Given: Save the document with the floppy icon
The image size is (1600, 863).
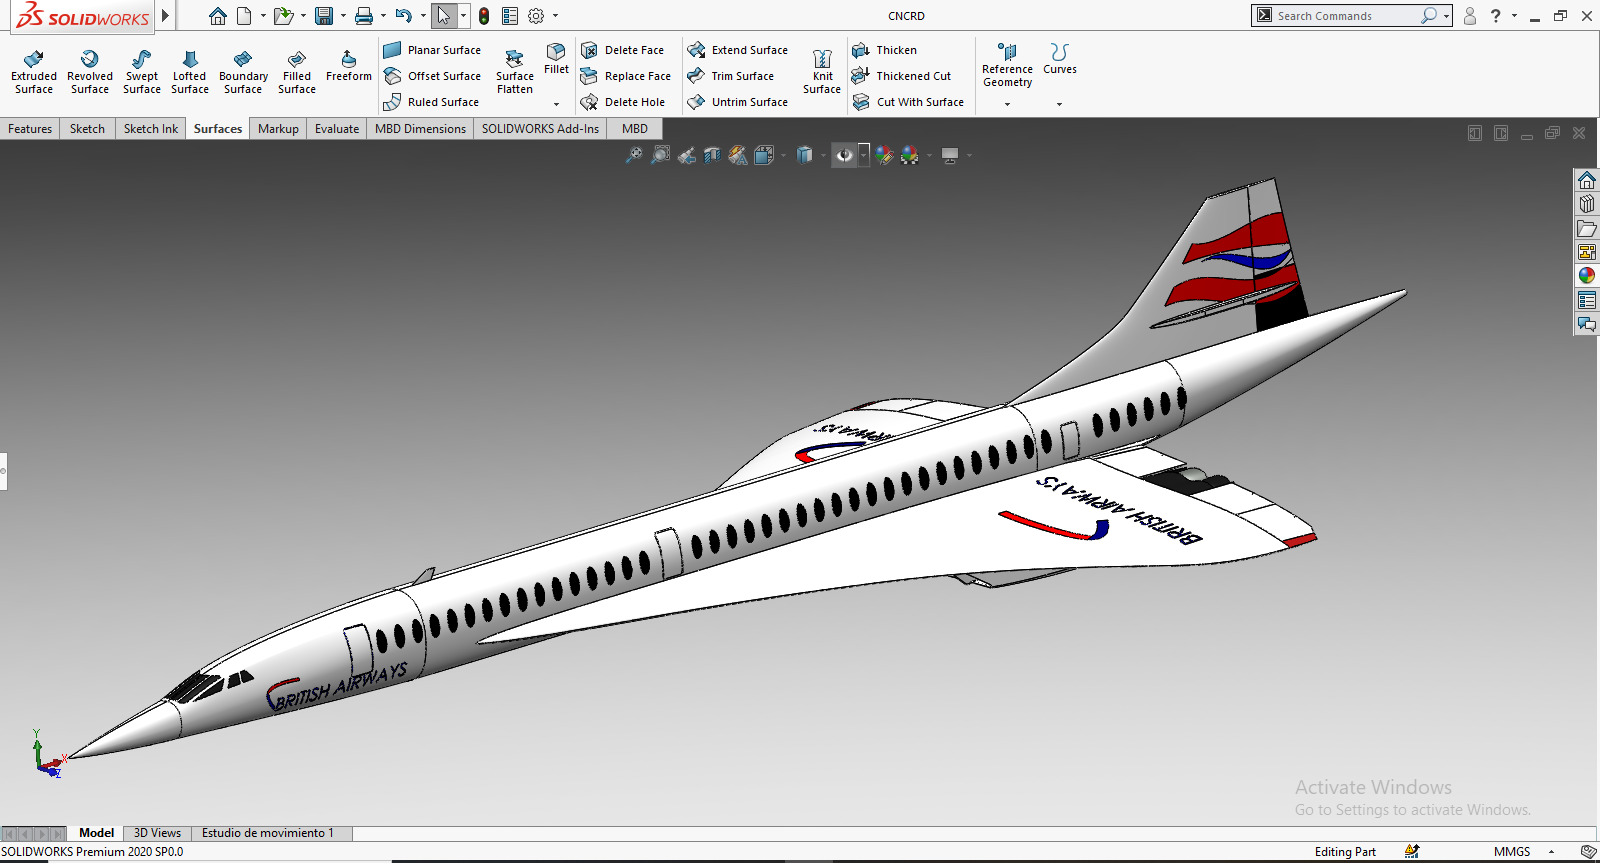Looking at the screenshot, I should click(324, 16).
